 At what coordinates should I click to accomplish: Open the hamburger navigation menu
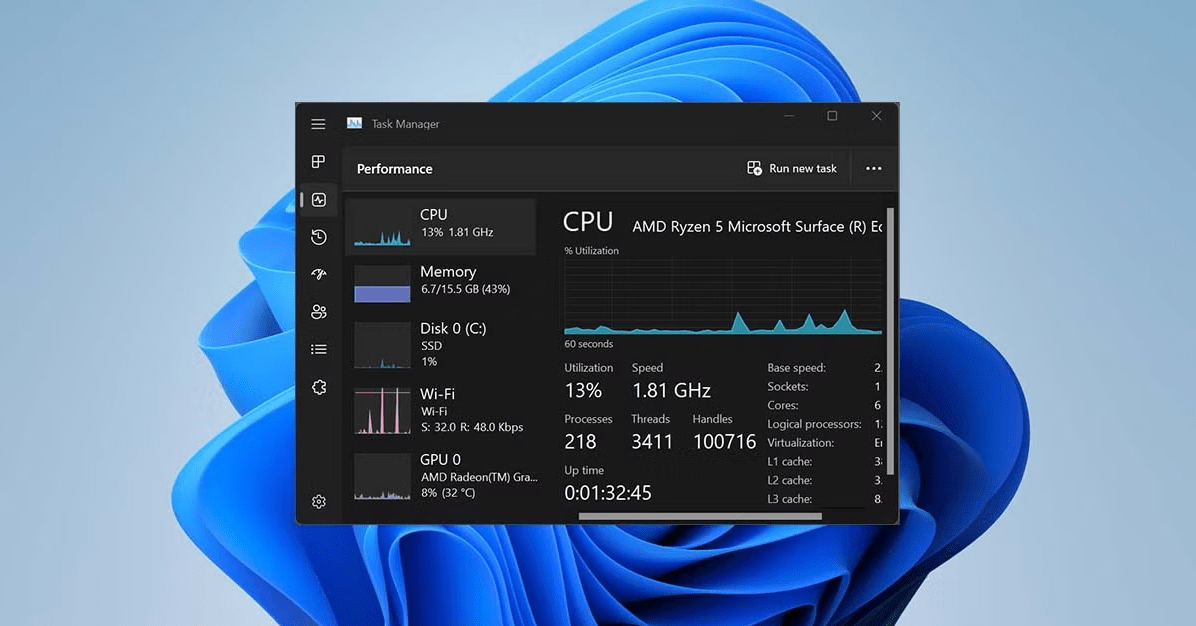pos(318,124)
